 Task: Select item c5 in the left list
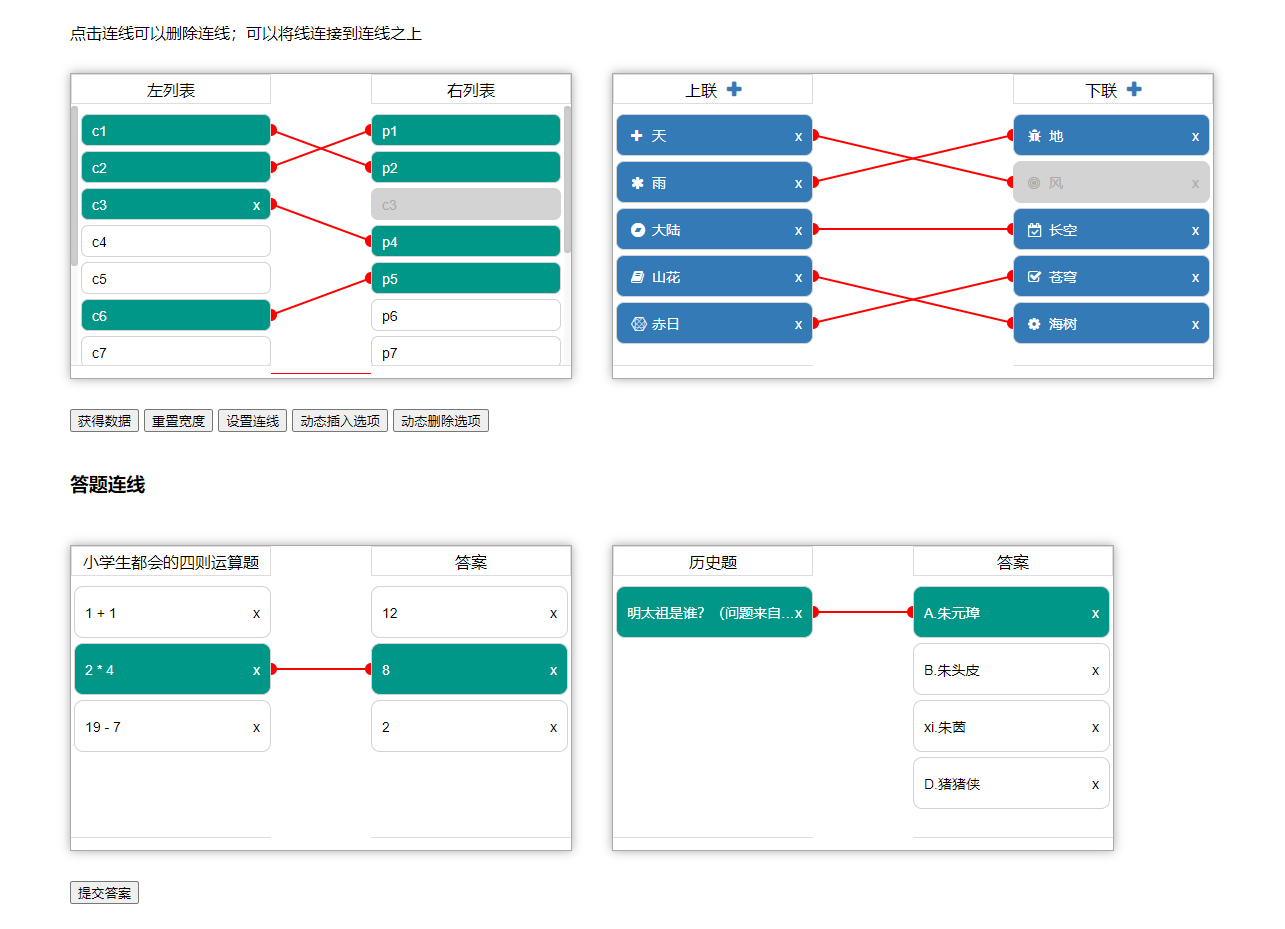(x=176, y=279)
